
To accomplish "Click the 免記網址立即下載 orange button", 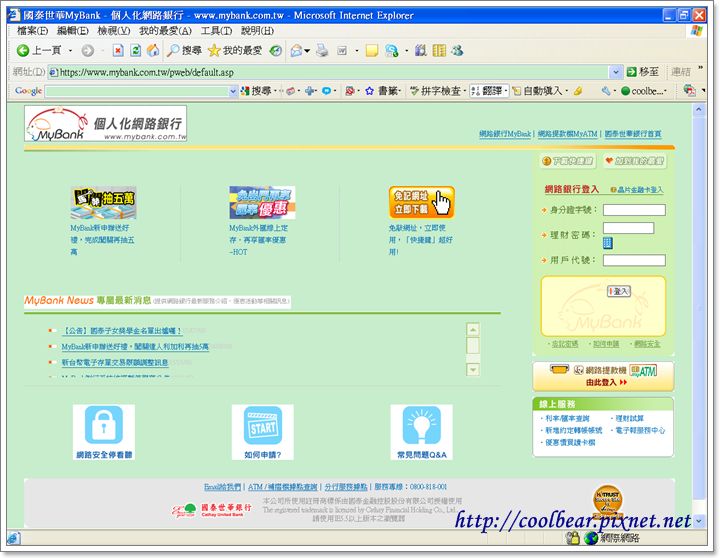I will click(421, 202).
